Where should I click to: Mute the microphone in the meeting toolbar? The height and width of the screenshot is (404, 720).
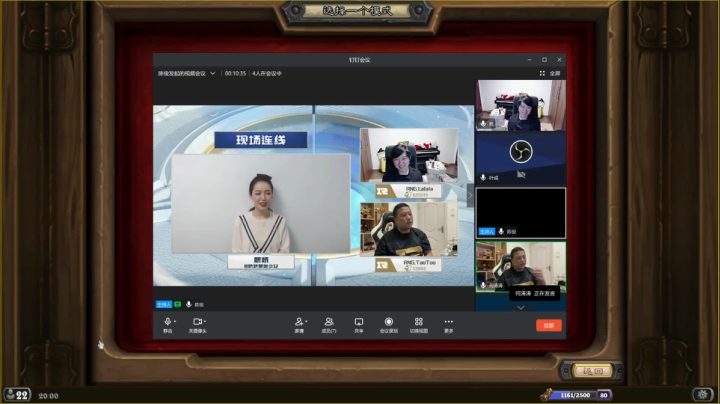168,325
